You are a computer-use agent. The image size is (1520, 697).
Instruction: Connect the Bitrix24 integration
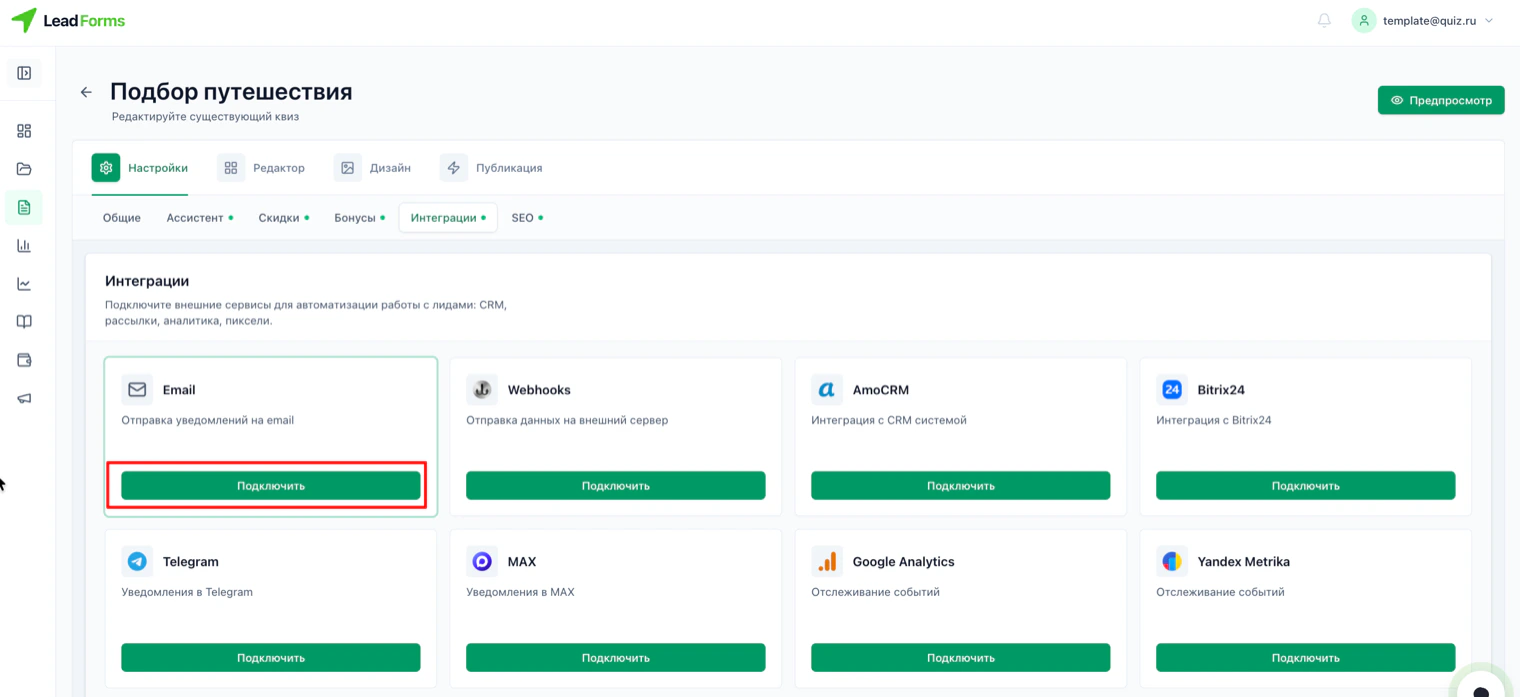point(1306,486)
